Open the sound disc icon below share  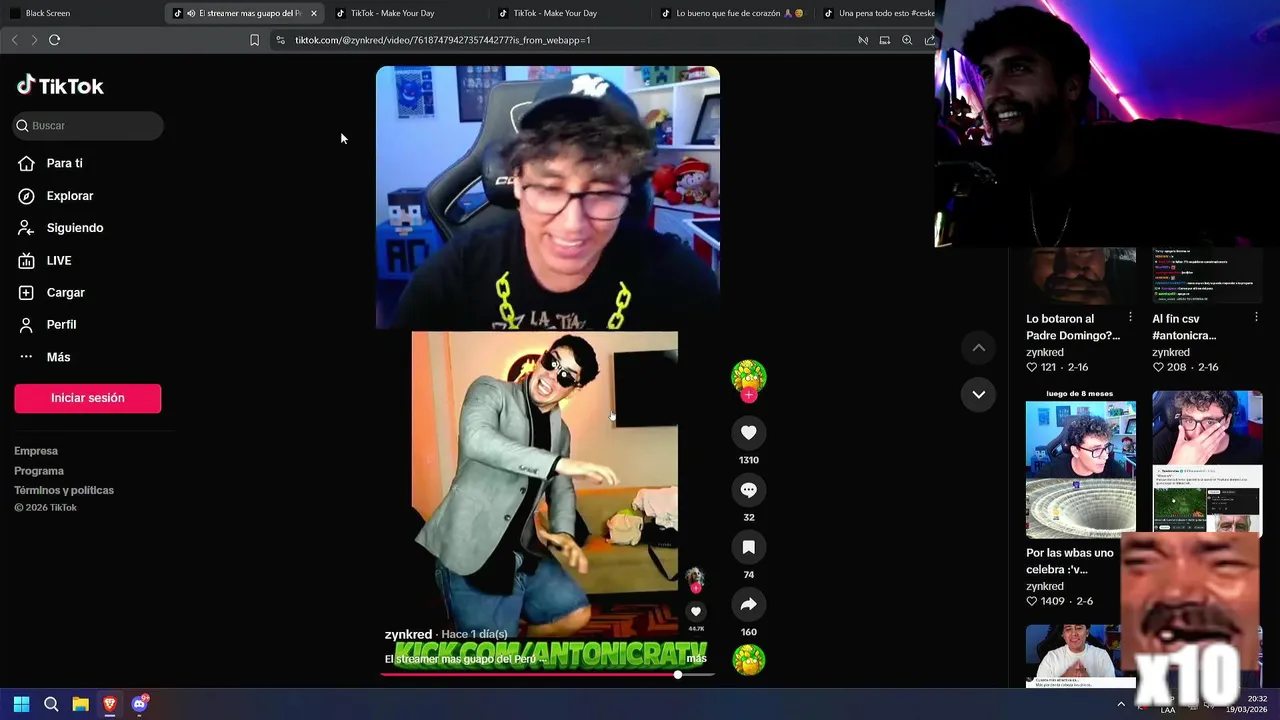[748, 660]
